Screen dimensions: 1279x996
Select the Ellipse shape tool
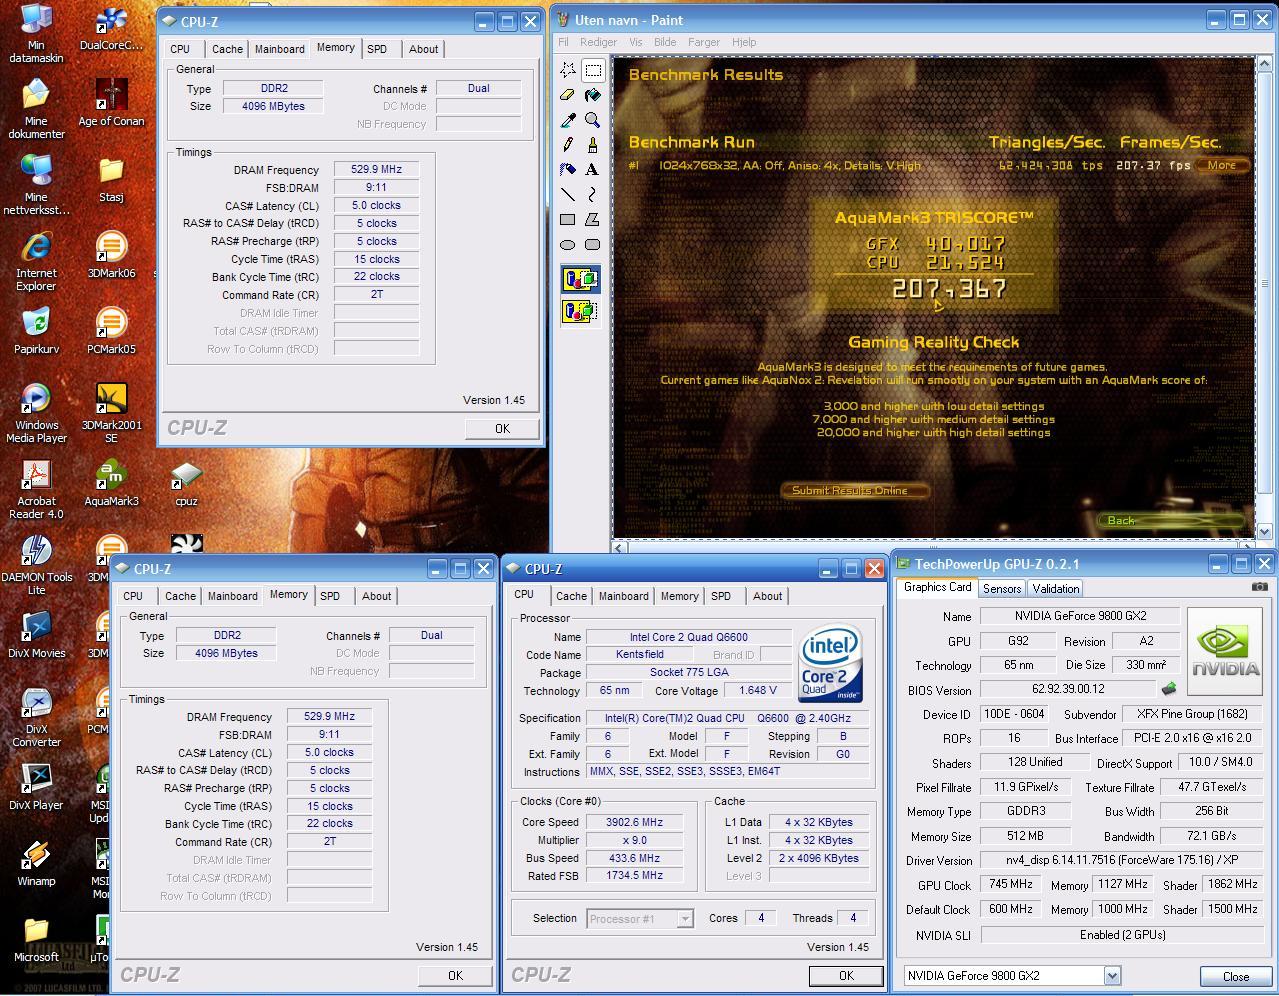click(568, 244)
